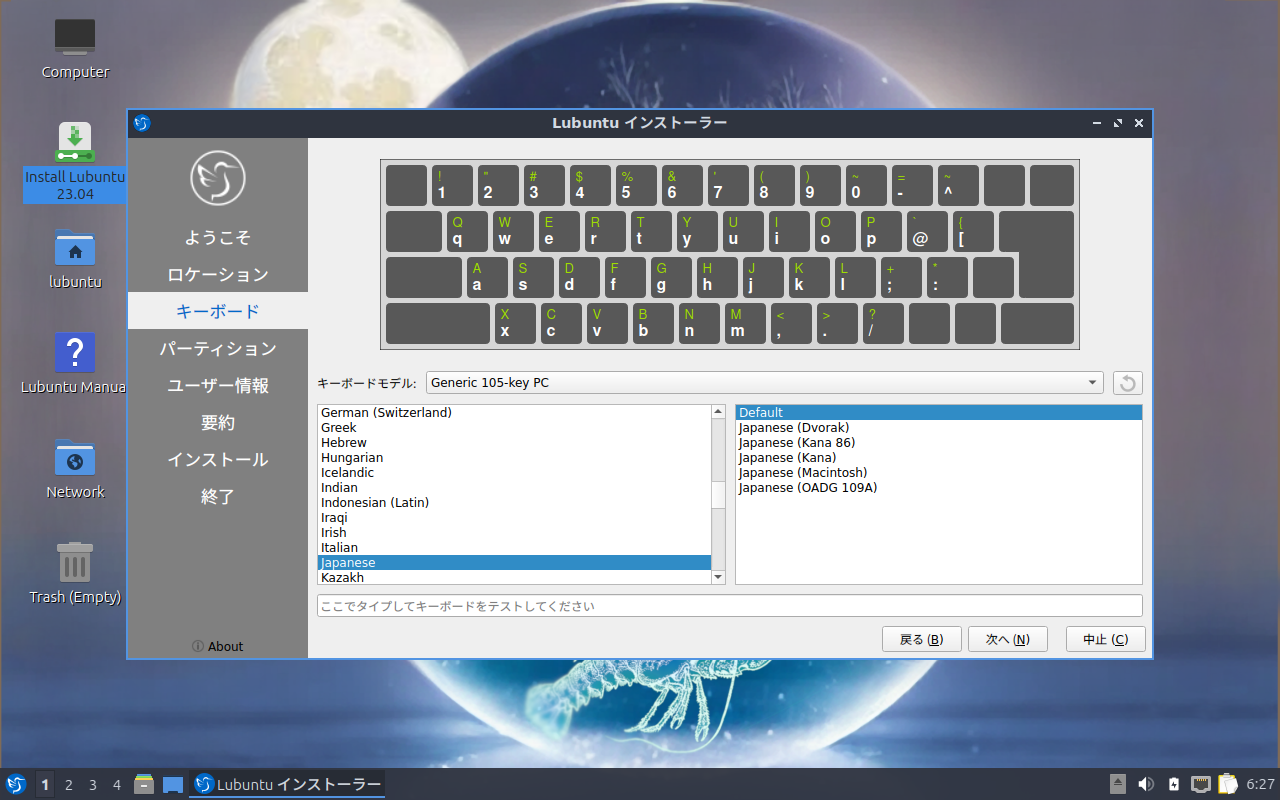Click the パーティション step in the sidebar
1280x800 pixels.
pos(218,348)
